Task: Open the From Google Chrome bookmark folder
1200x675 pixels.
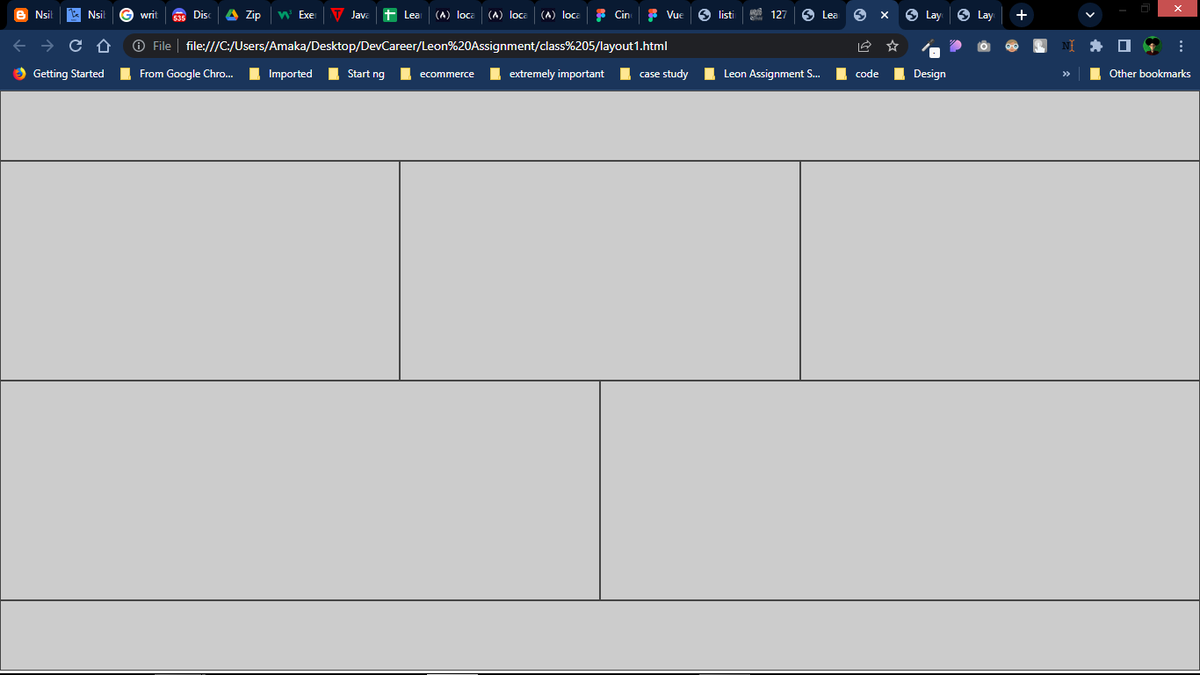Action: point(176,74)
